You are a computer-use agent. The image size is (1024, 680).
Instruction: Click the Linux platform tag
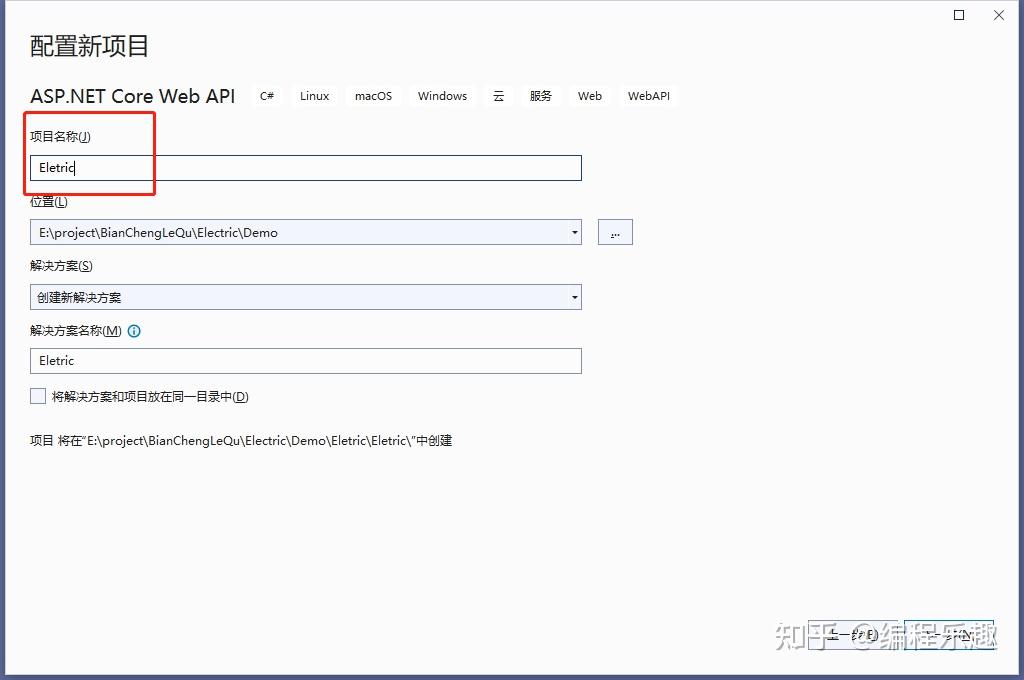tap(314, 95)
